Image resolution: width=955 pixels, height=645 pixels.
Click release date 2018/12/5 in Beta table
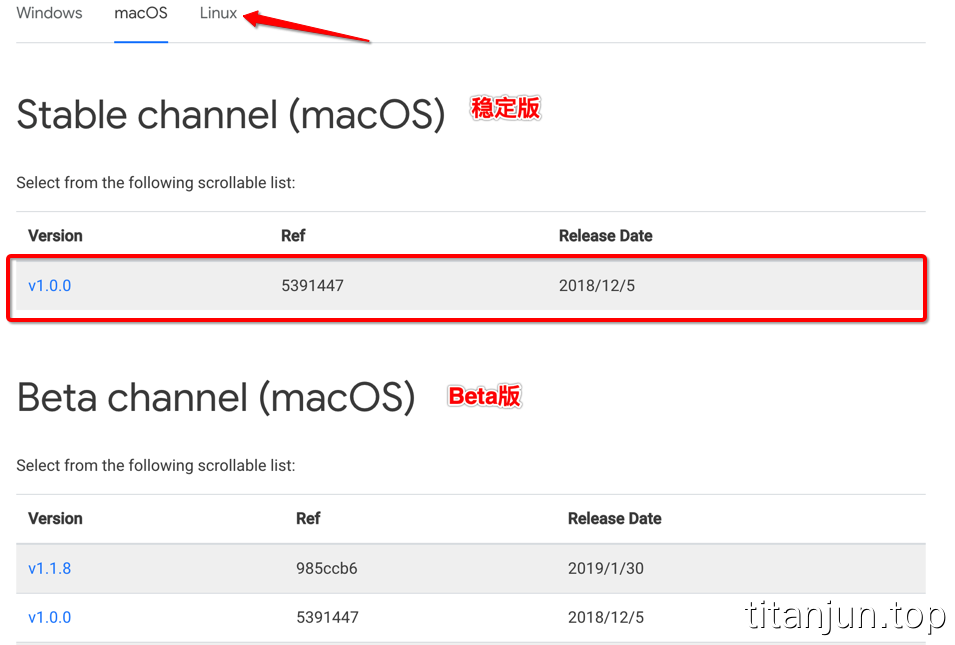606,617
